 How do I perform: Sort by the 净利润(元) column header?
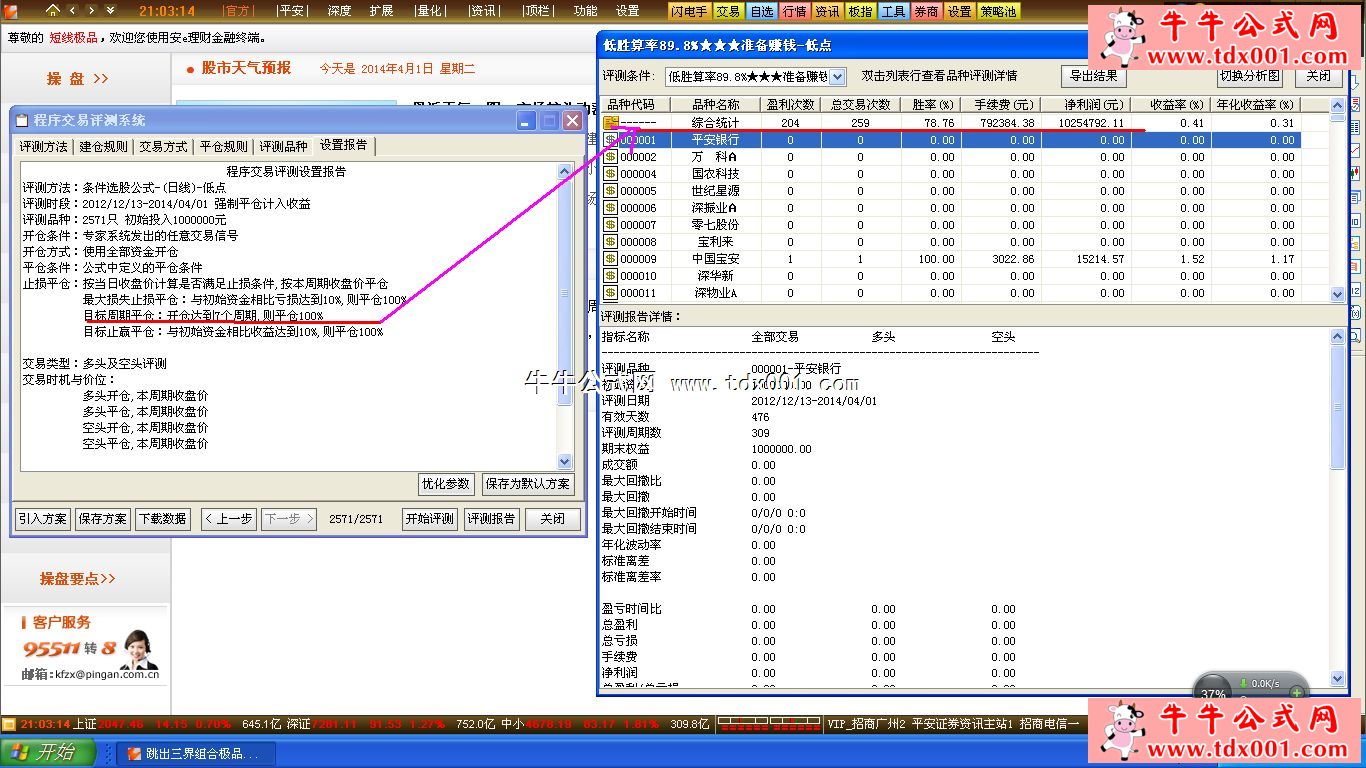[1087, 105]
